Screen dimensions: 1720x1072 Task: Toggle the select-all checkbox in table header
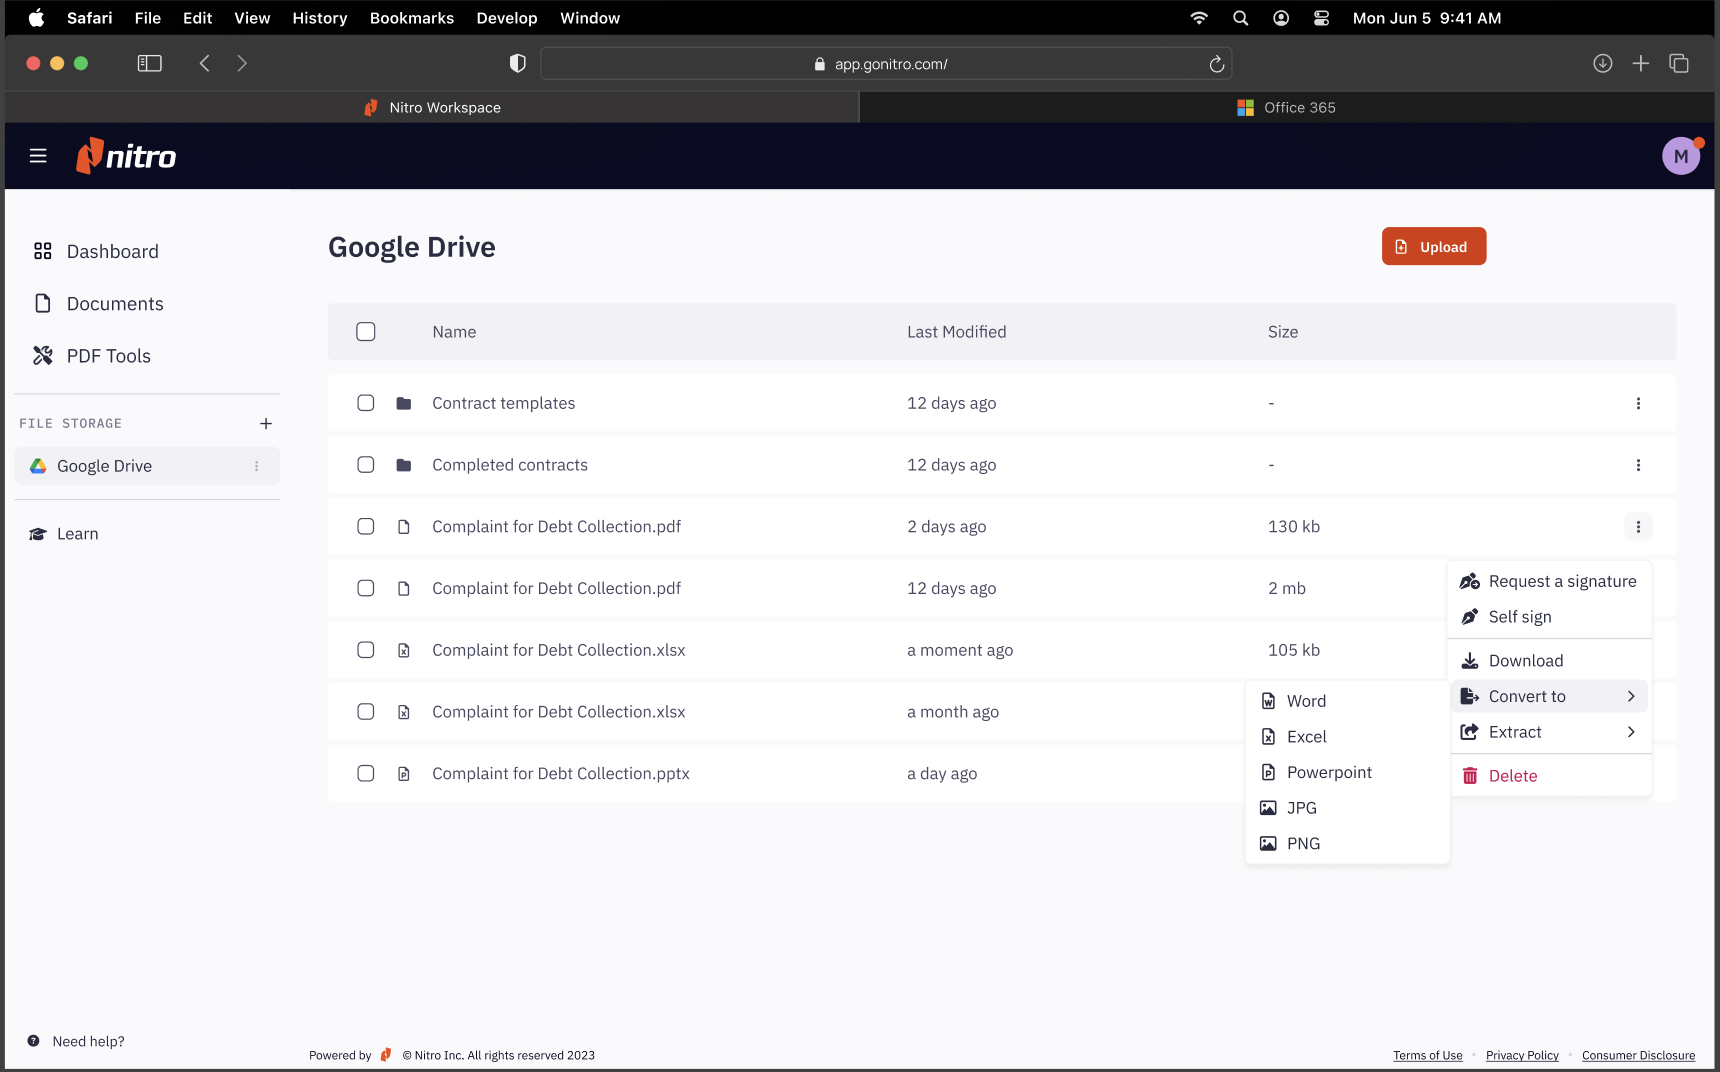(x=366, y=332)
